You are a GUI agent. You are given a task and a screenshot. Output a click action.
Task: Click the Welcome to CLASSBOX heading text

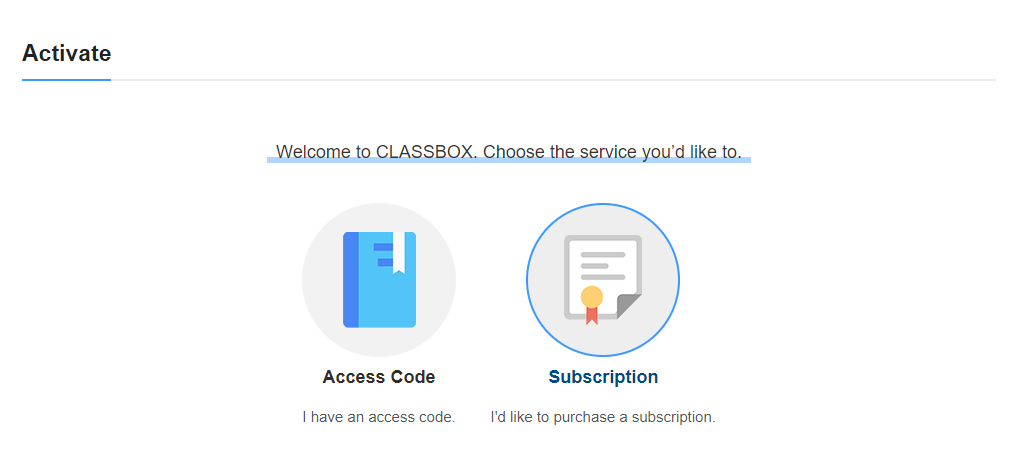(509, 152)
